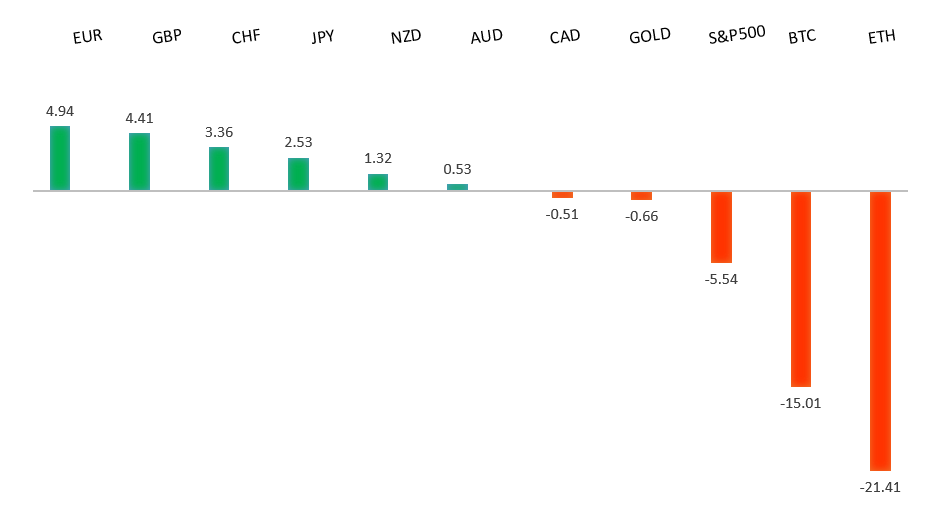Click the BTC category label

pyautogui.click(x=802, y=38)
